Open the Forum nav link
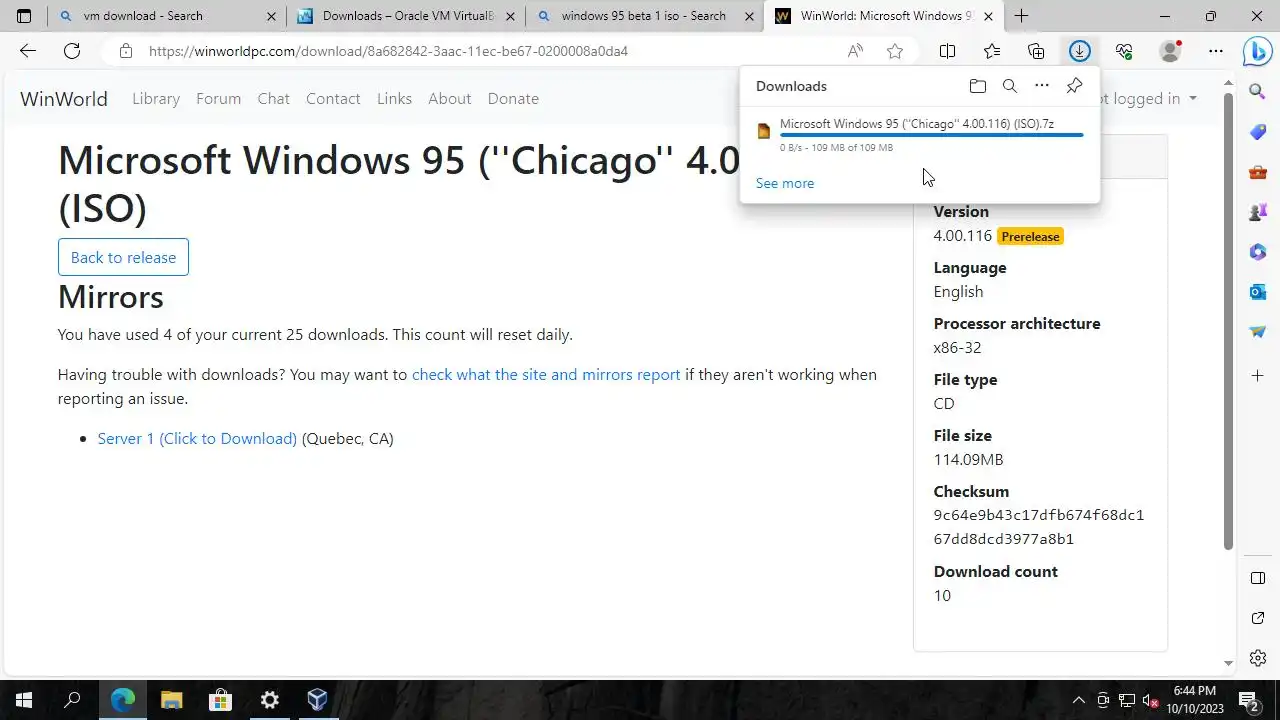 218,98
